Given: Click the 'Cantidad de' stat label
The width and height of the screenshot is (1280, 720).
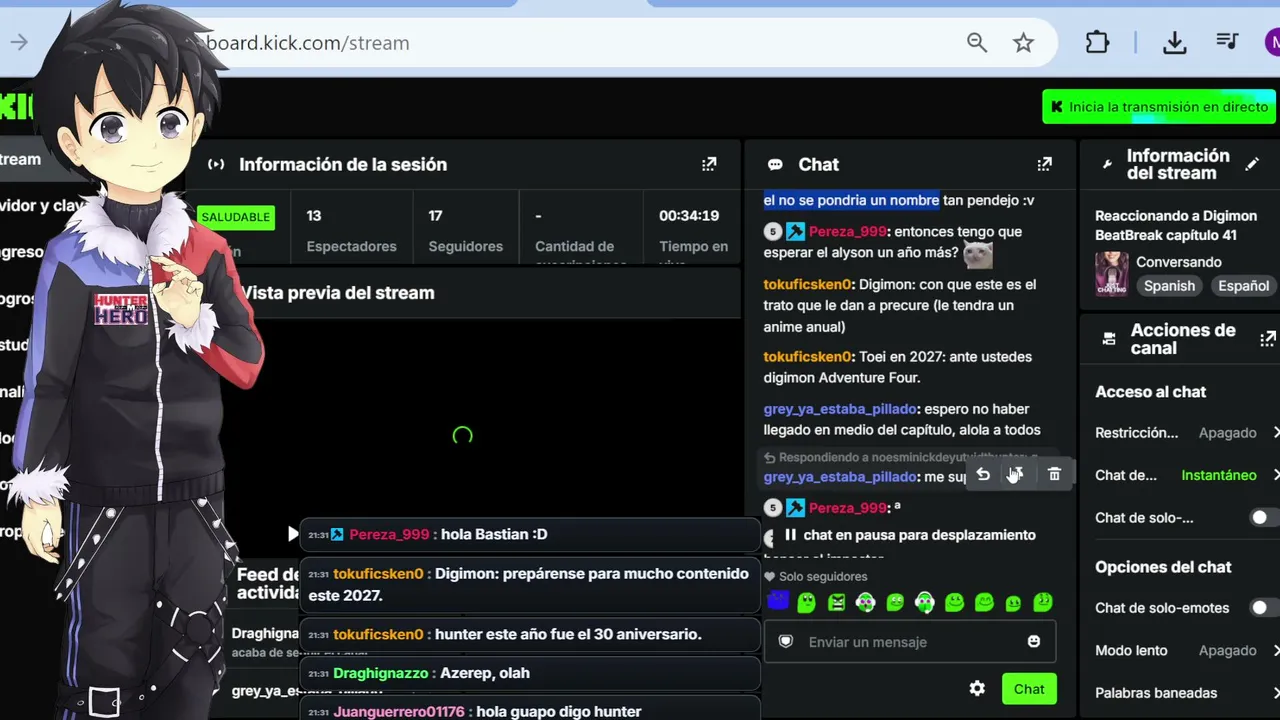Looking at the screenshot, I should coord(574,246).
